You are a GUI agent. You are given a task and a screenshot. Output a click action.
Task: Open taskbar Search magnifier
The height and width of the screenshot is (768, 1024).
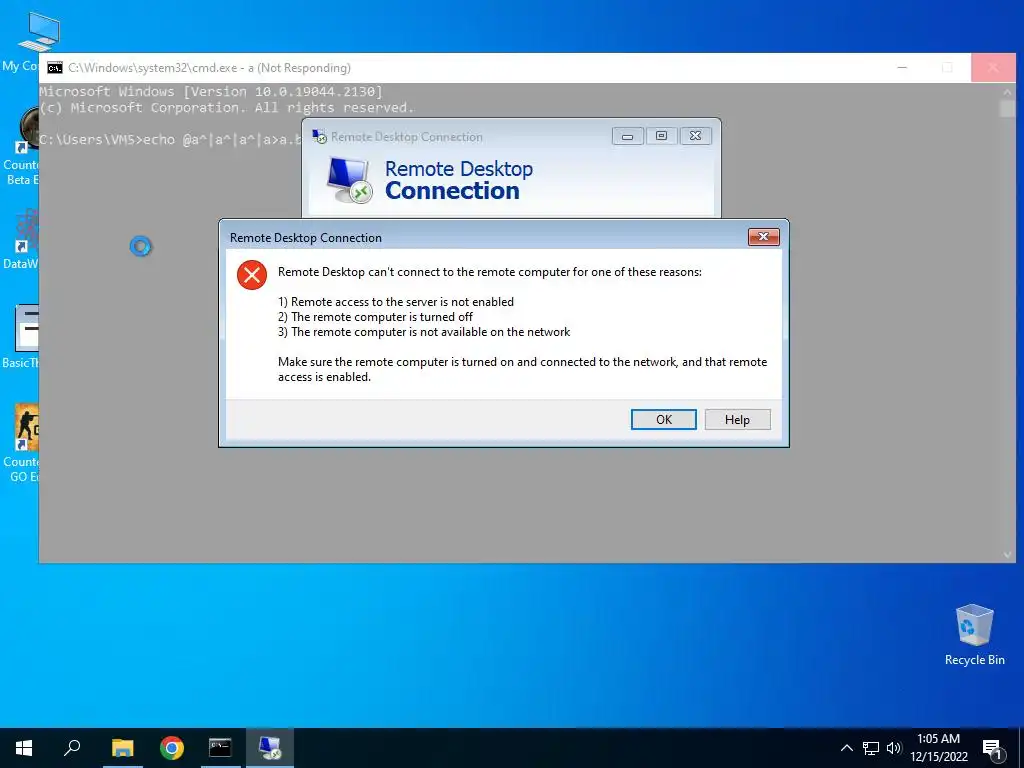[72, 748]
